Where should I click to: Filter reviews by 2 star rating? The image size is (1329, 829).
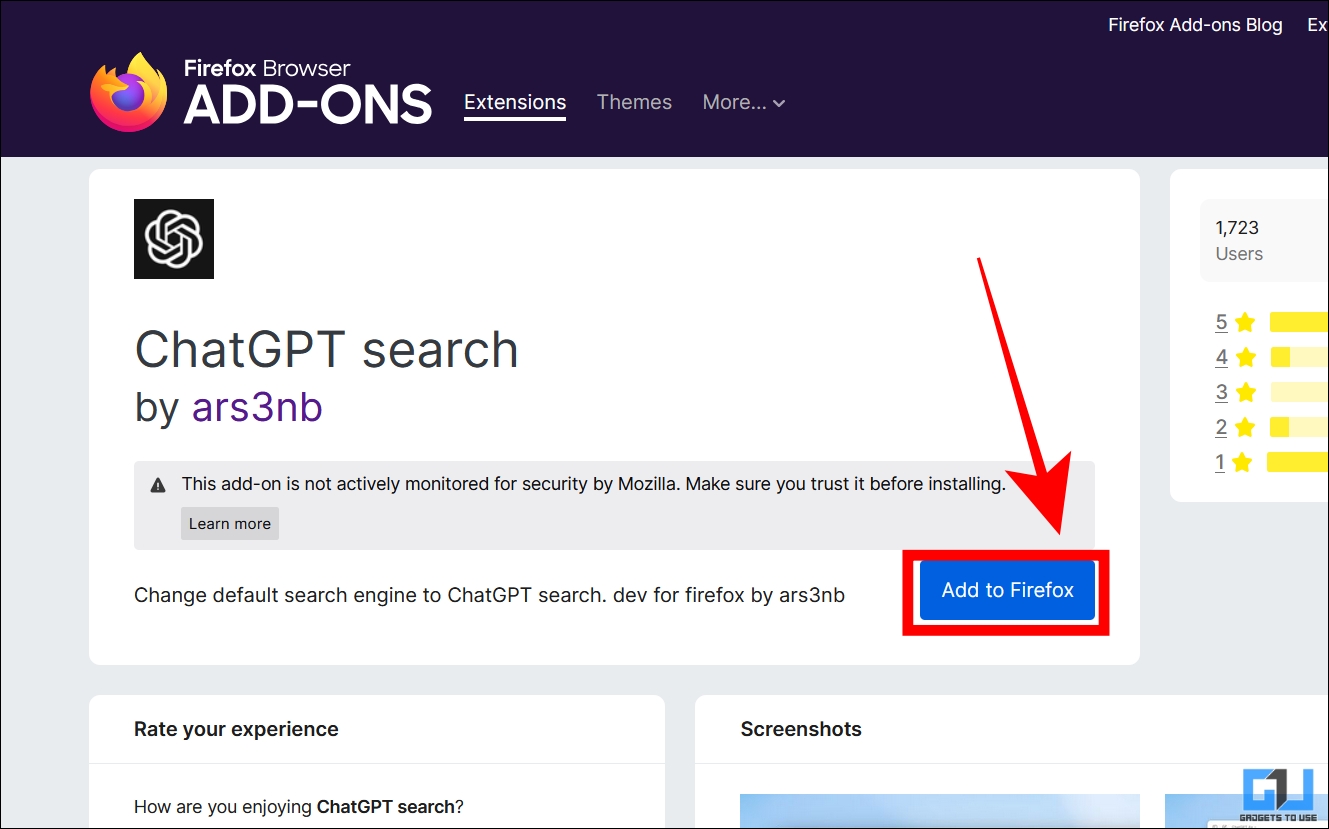point(1222,427)
